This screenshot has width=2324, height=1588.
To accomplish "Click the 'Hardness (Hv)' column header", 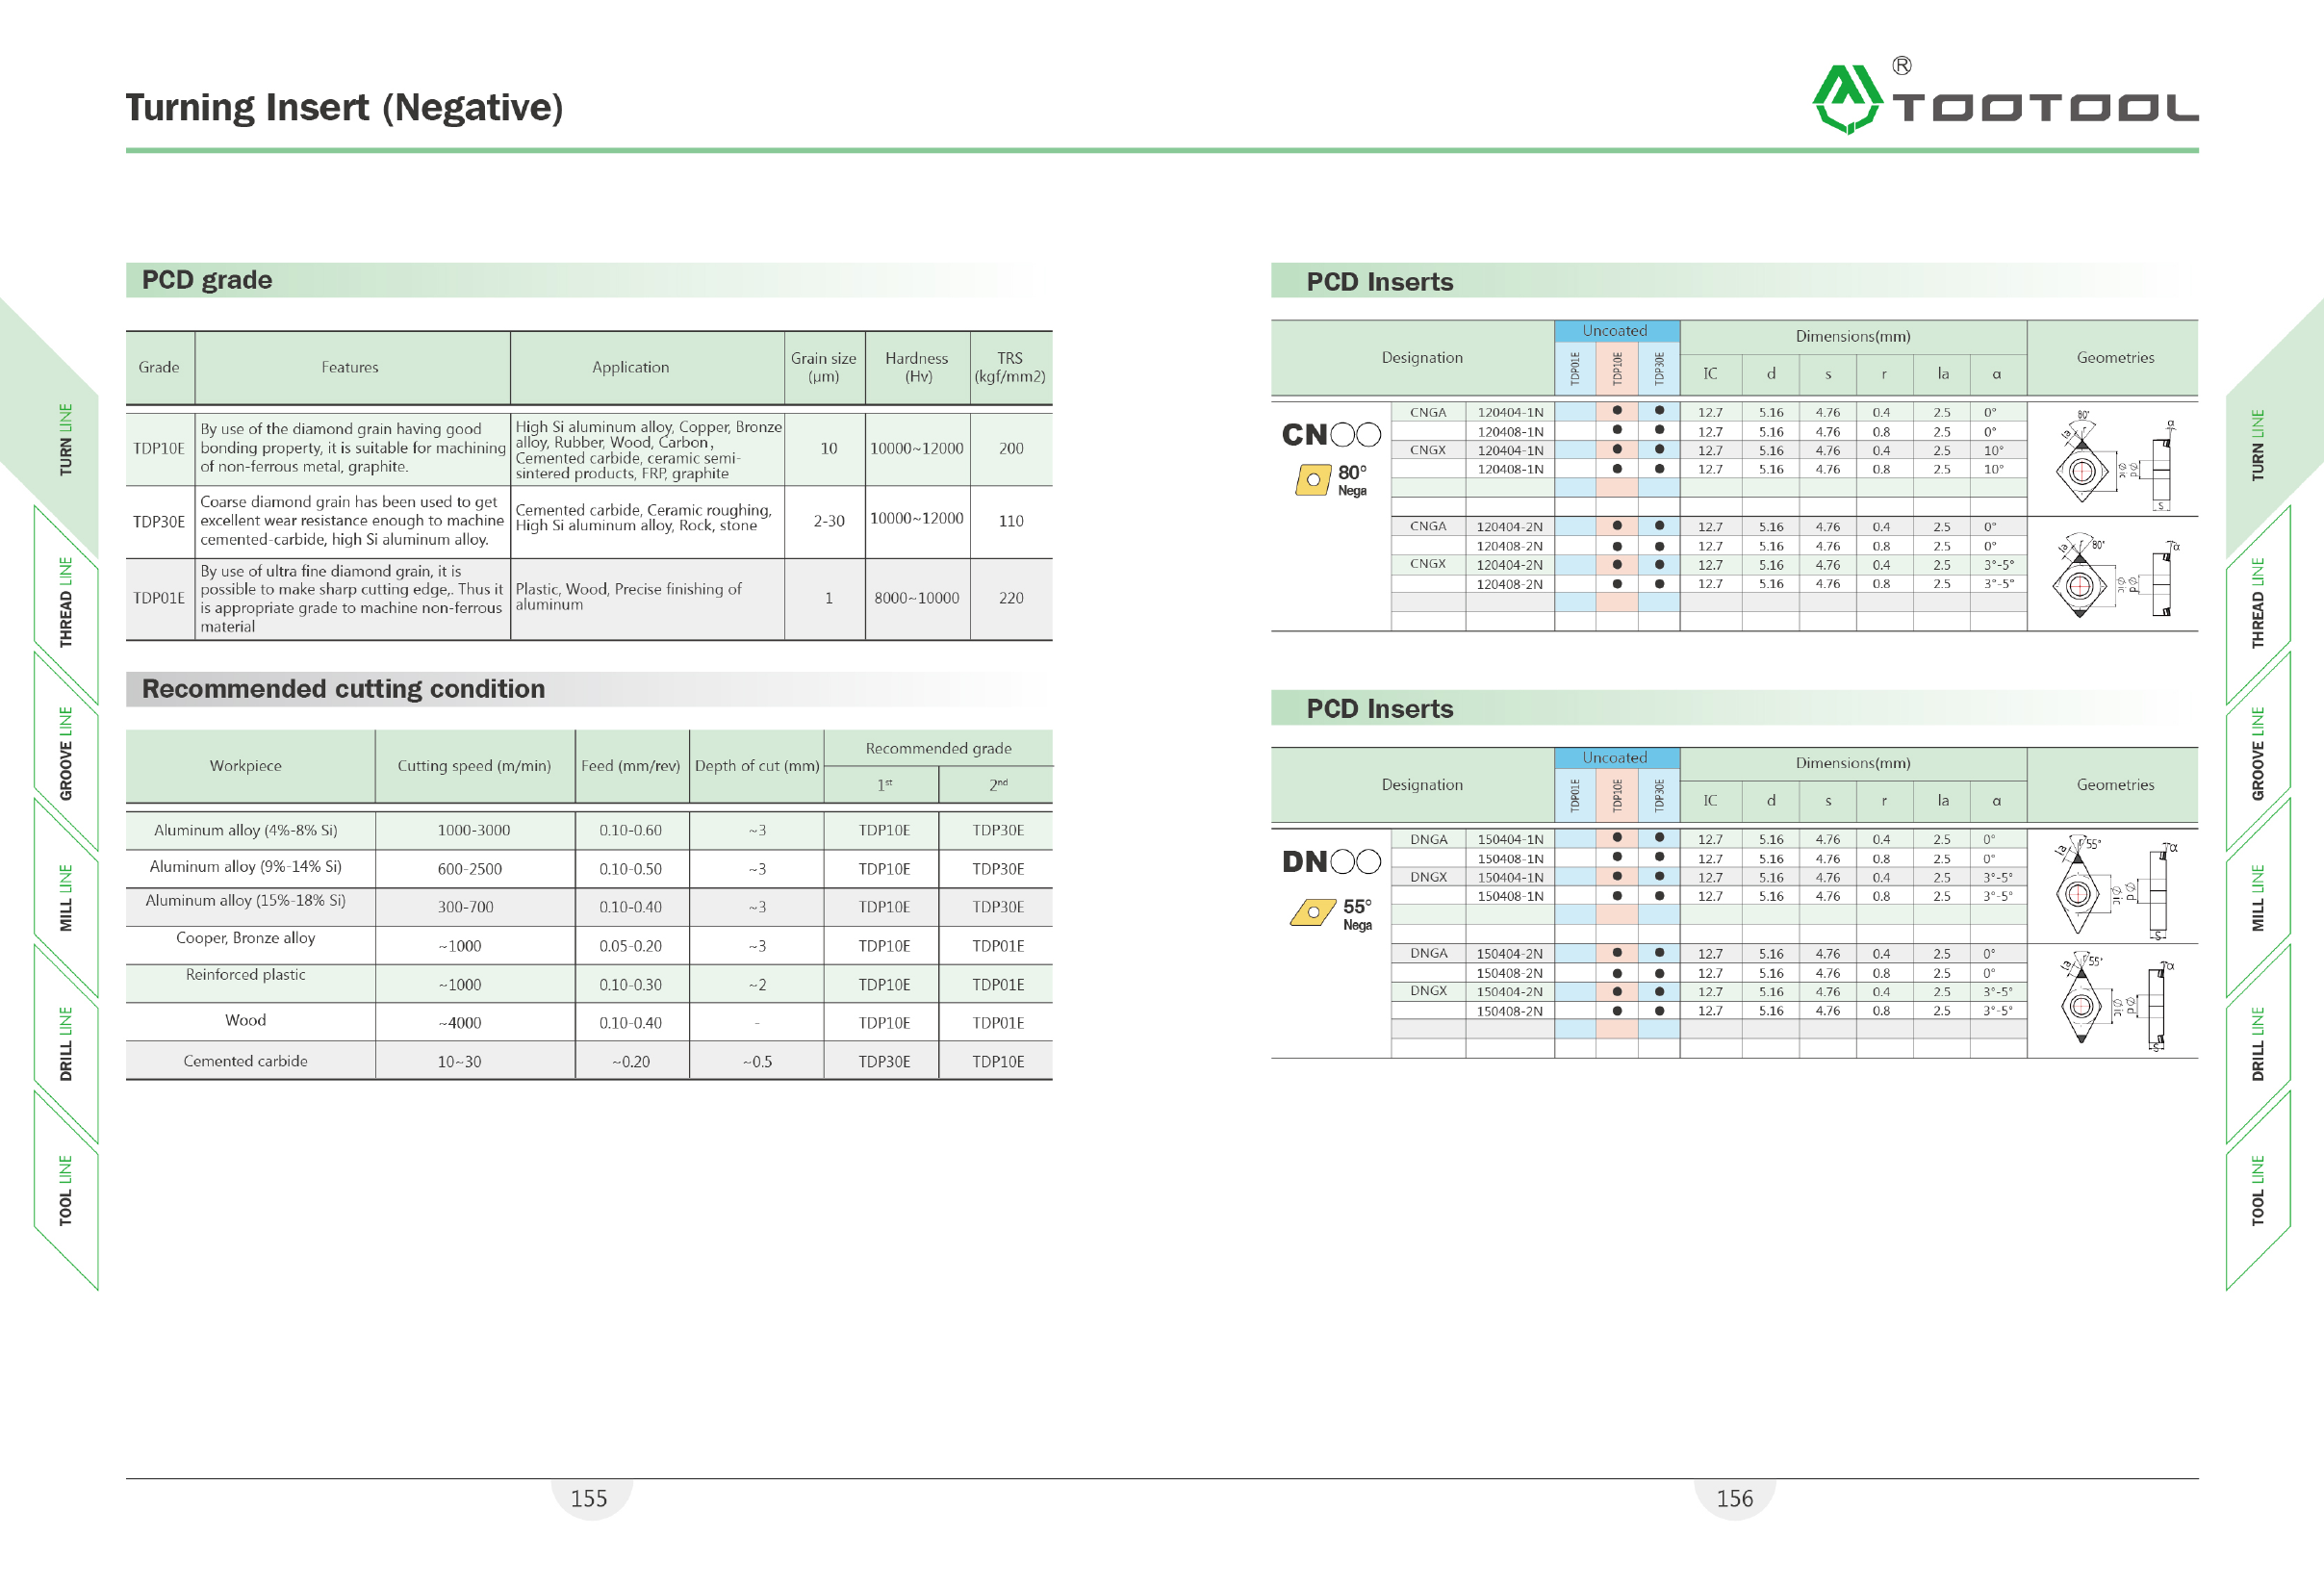I will (x=917, y=367).
